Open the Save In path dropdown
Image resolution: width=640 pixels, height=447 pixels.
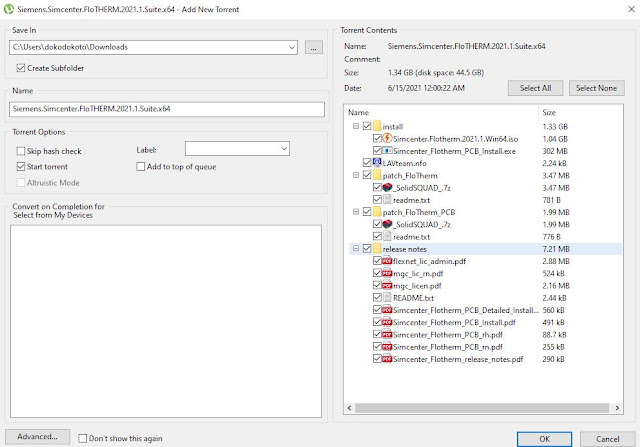[x=291, y=47]
